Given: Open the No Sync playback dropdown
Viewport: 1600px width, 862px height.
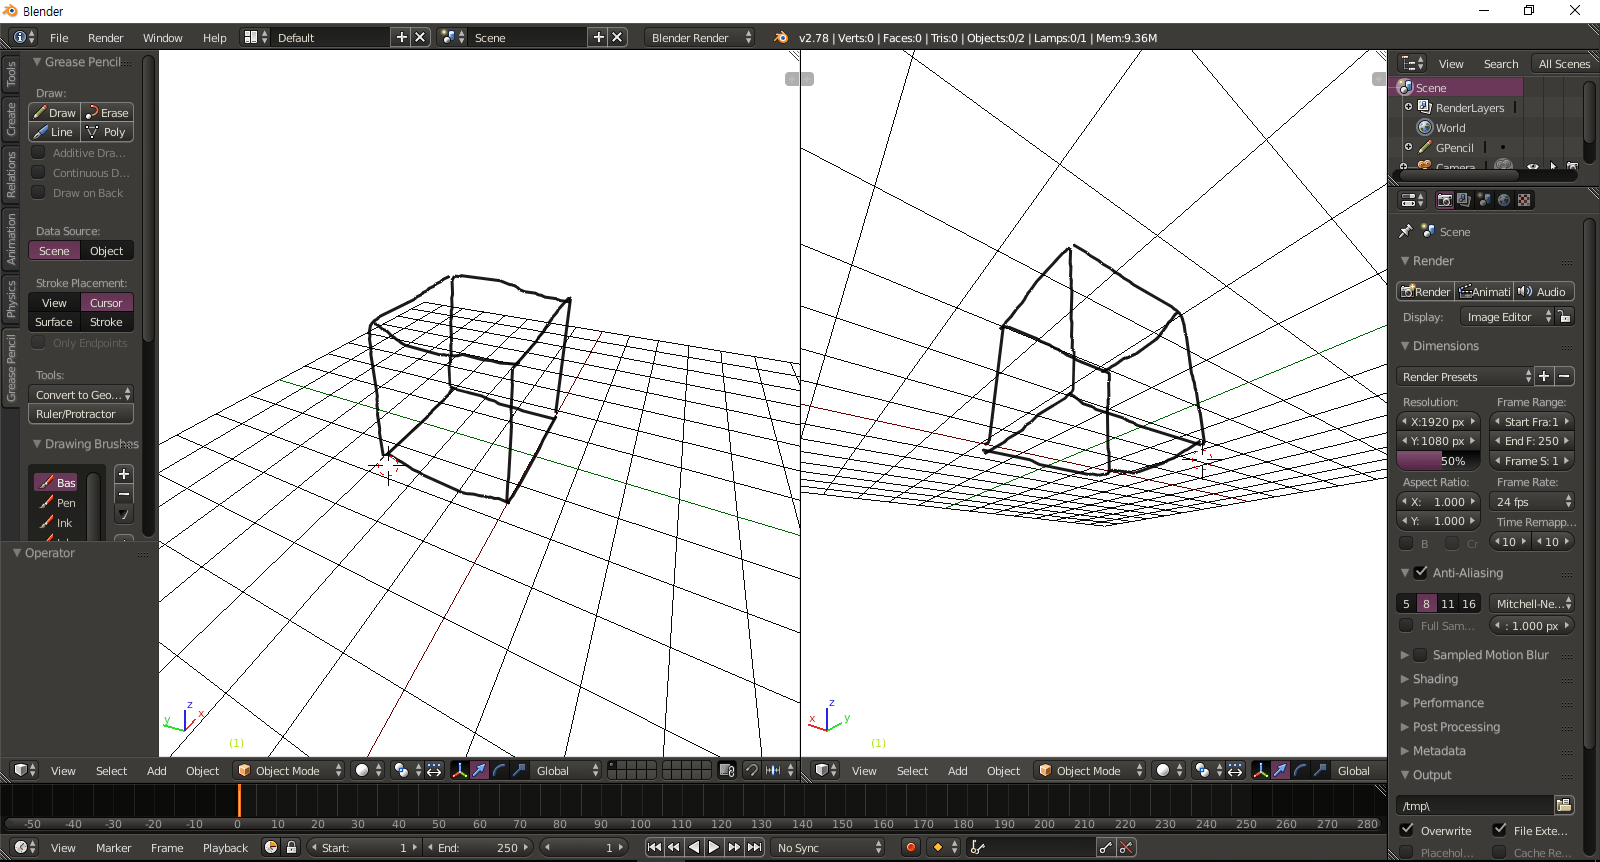Looking at the screenshot, I should click(829, 847).
